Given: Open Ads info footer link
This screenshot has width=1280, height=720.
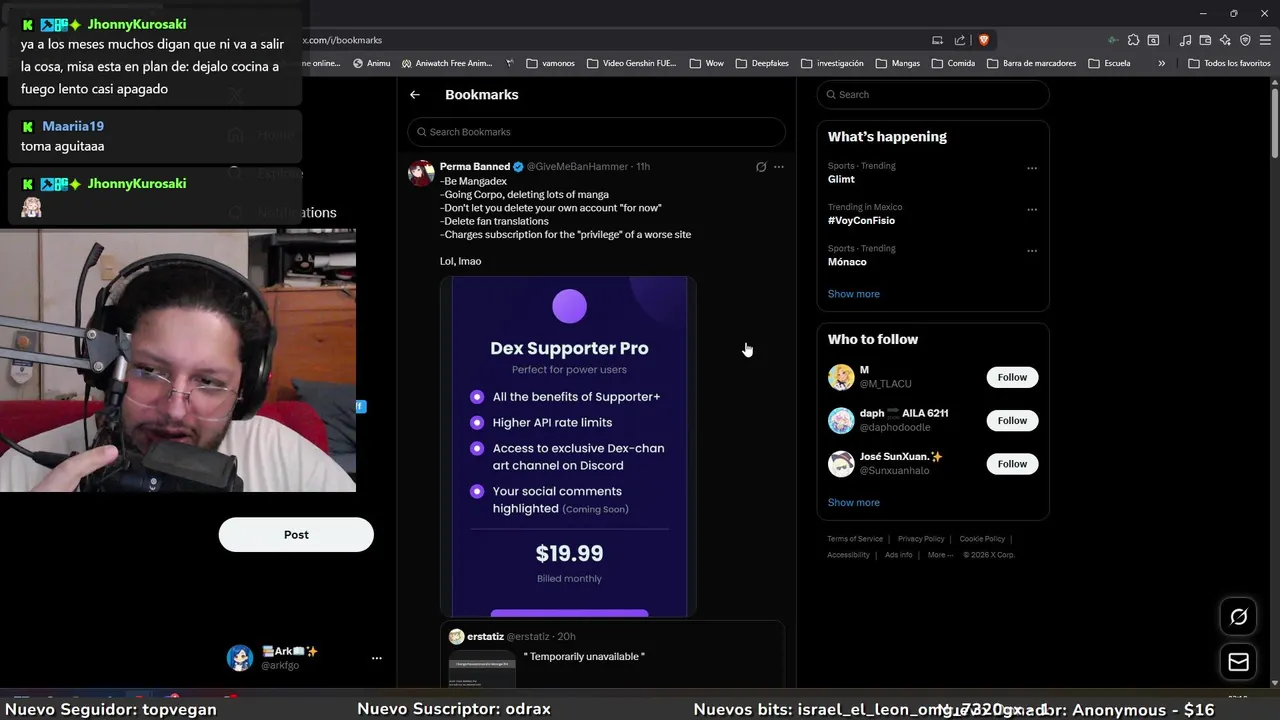Looking at the screenshot, I should pos(899,555).
